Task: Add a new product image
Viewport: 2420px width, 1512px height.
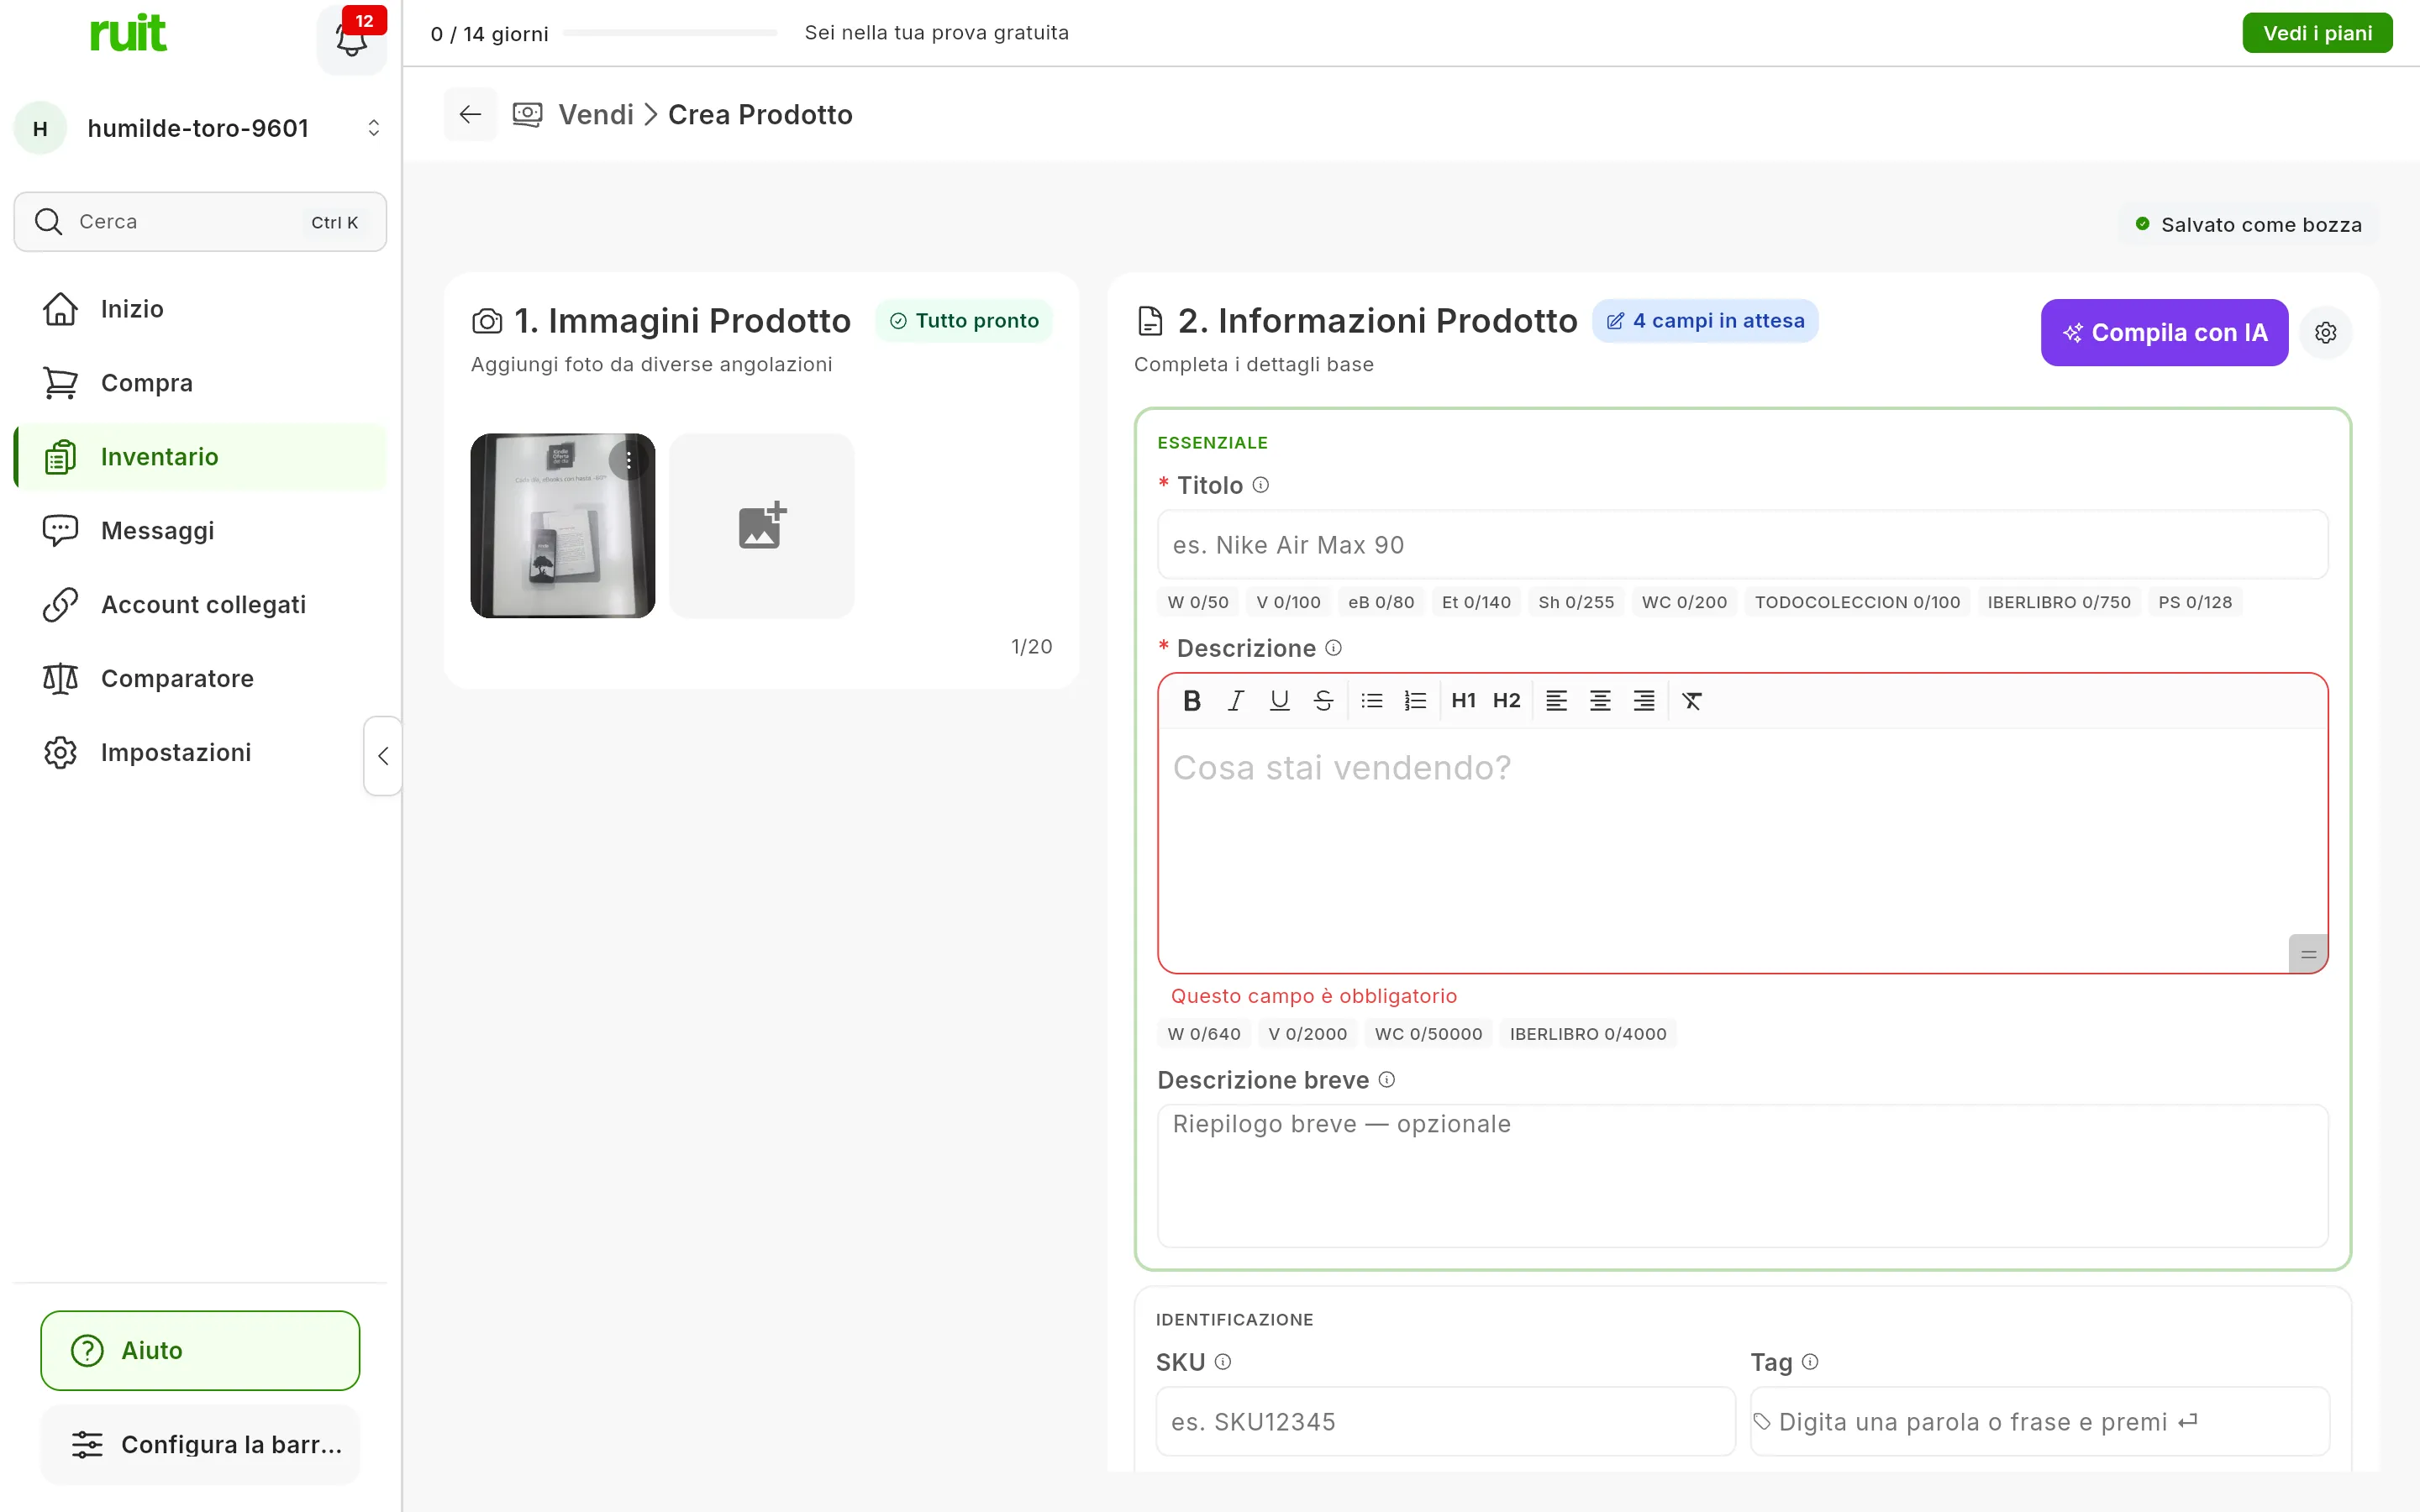Action: [x=762, y=525]
